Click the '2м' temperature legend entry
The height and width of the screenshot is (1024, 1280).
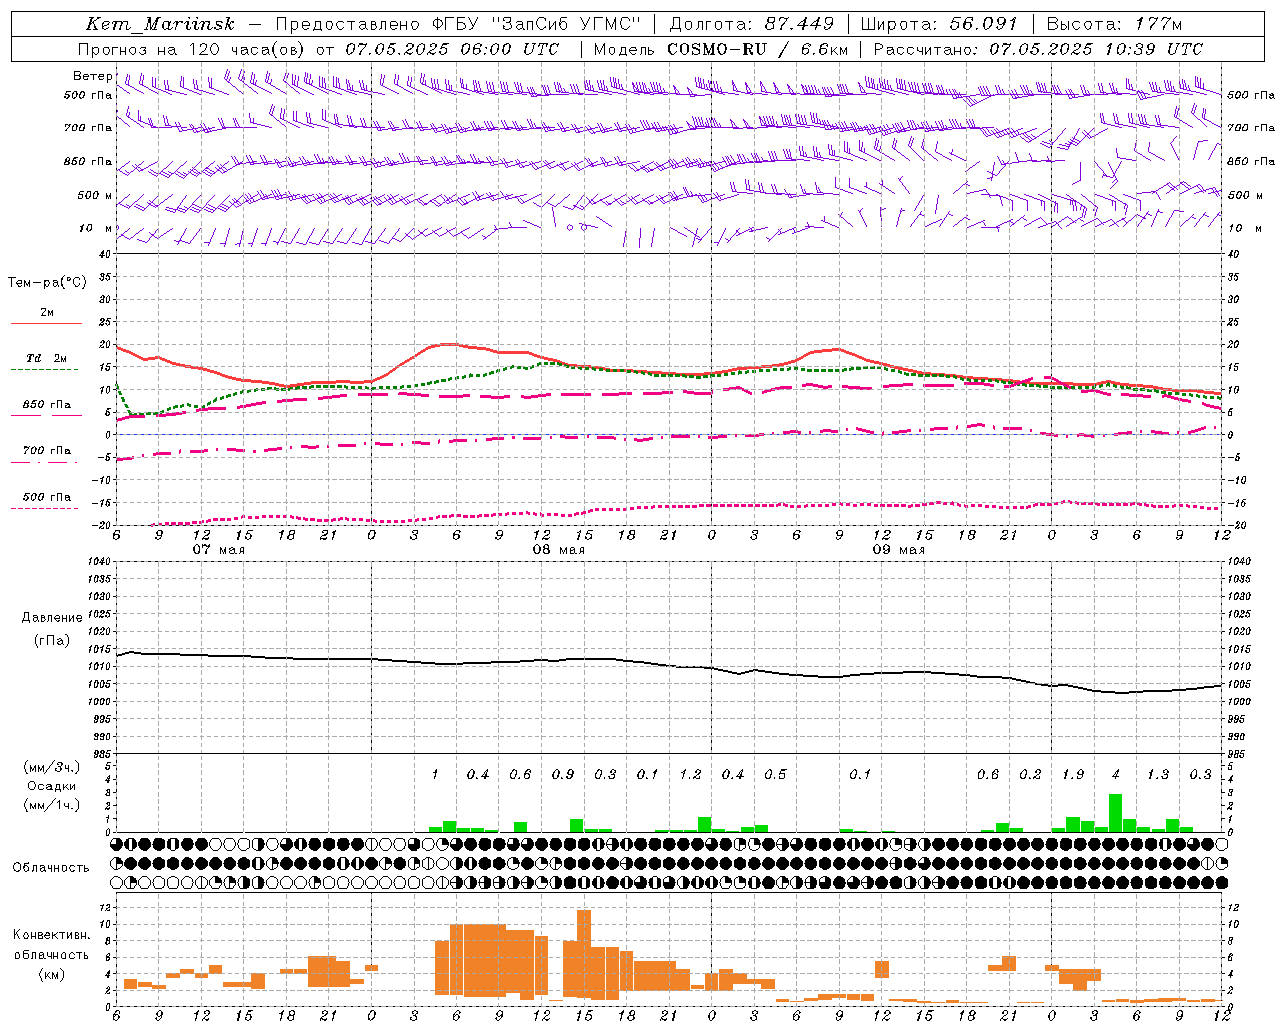click(x=46, y=312)
